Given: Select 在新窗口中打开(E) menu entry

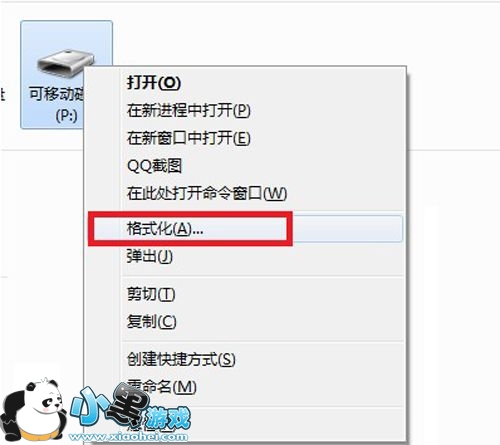Looking at the screenshot, I should pyautogui.click(x=189, y=138).
